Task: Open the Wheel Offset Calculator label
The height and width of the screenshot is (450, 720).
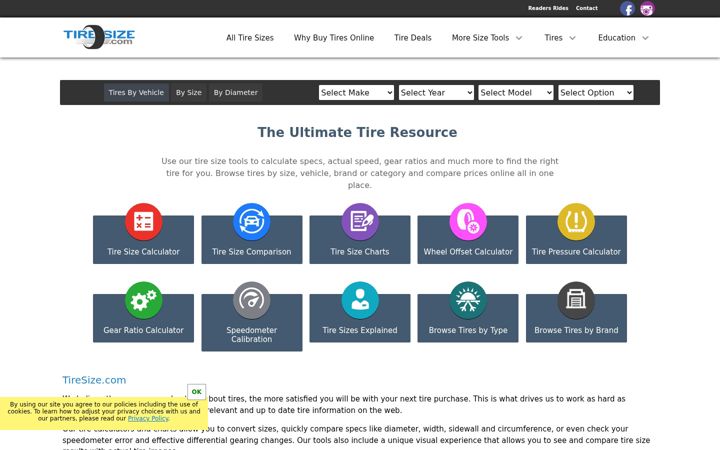Action: point(468,252)
